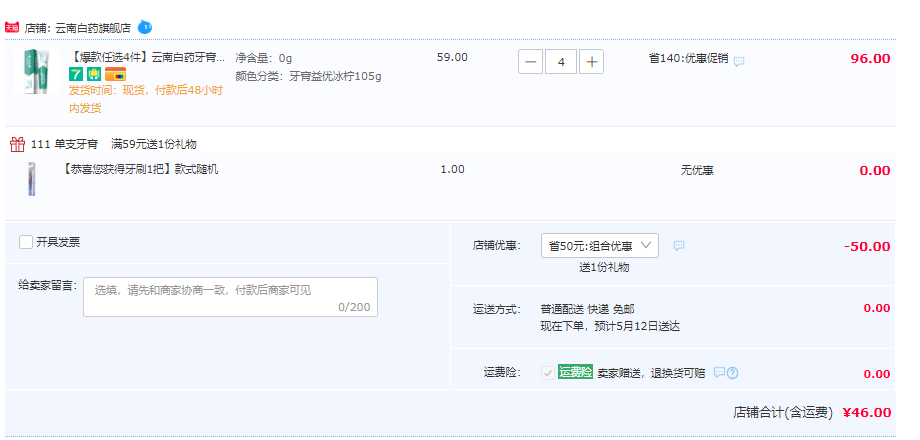
Task: Click the 省140:优惠促销 promotion text
Action: point(688,58)
